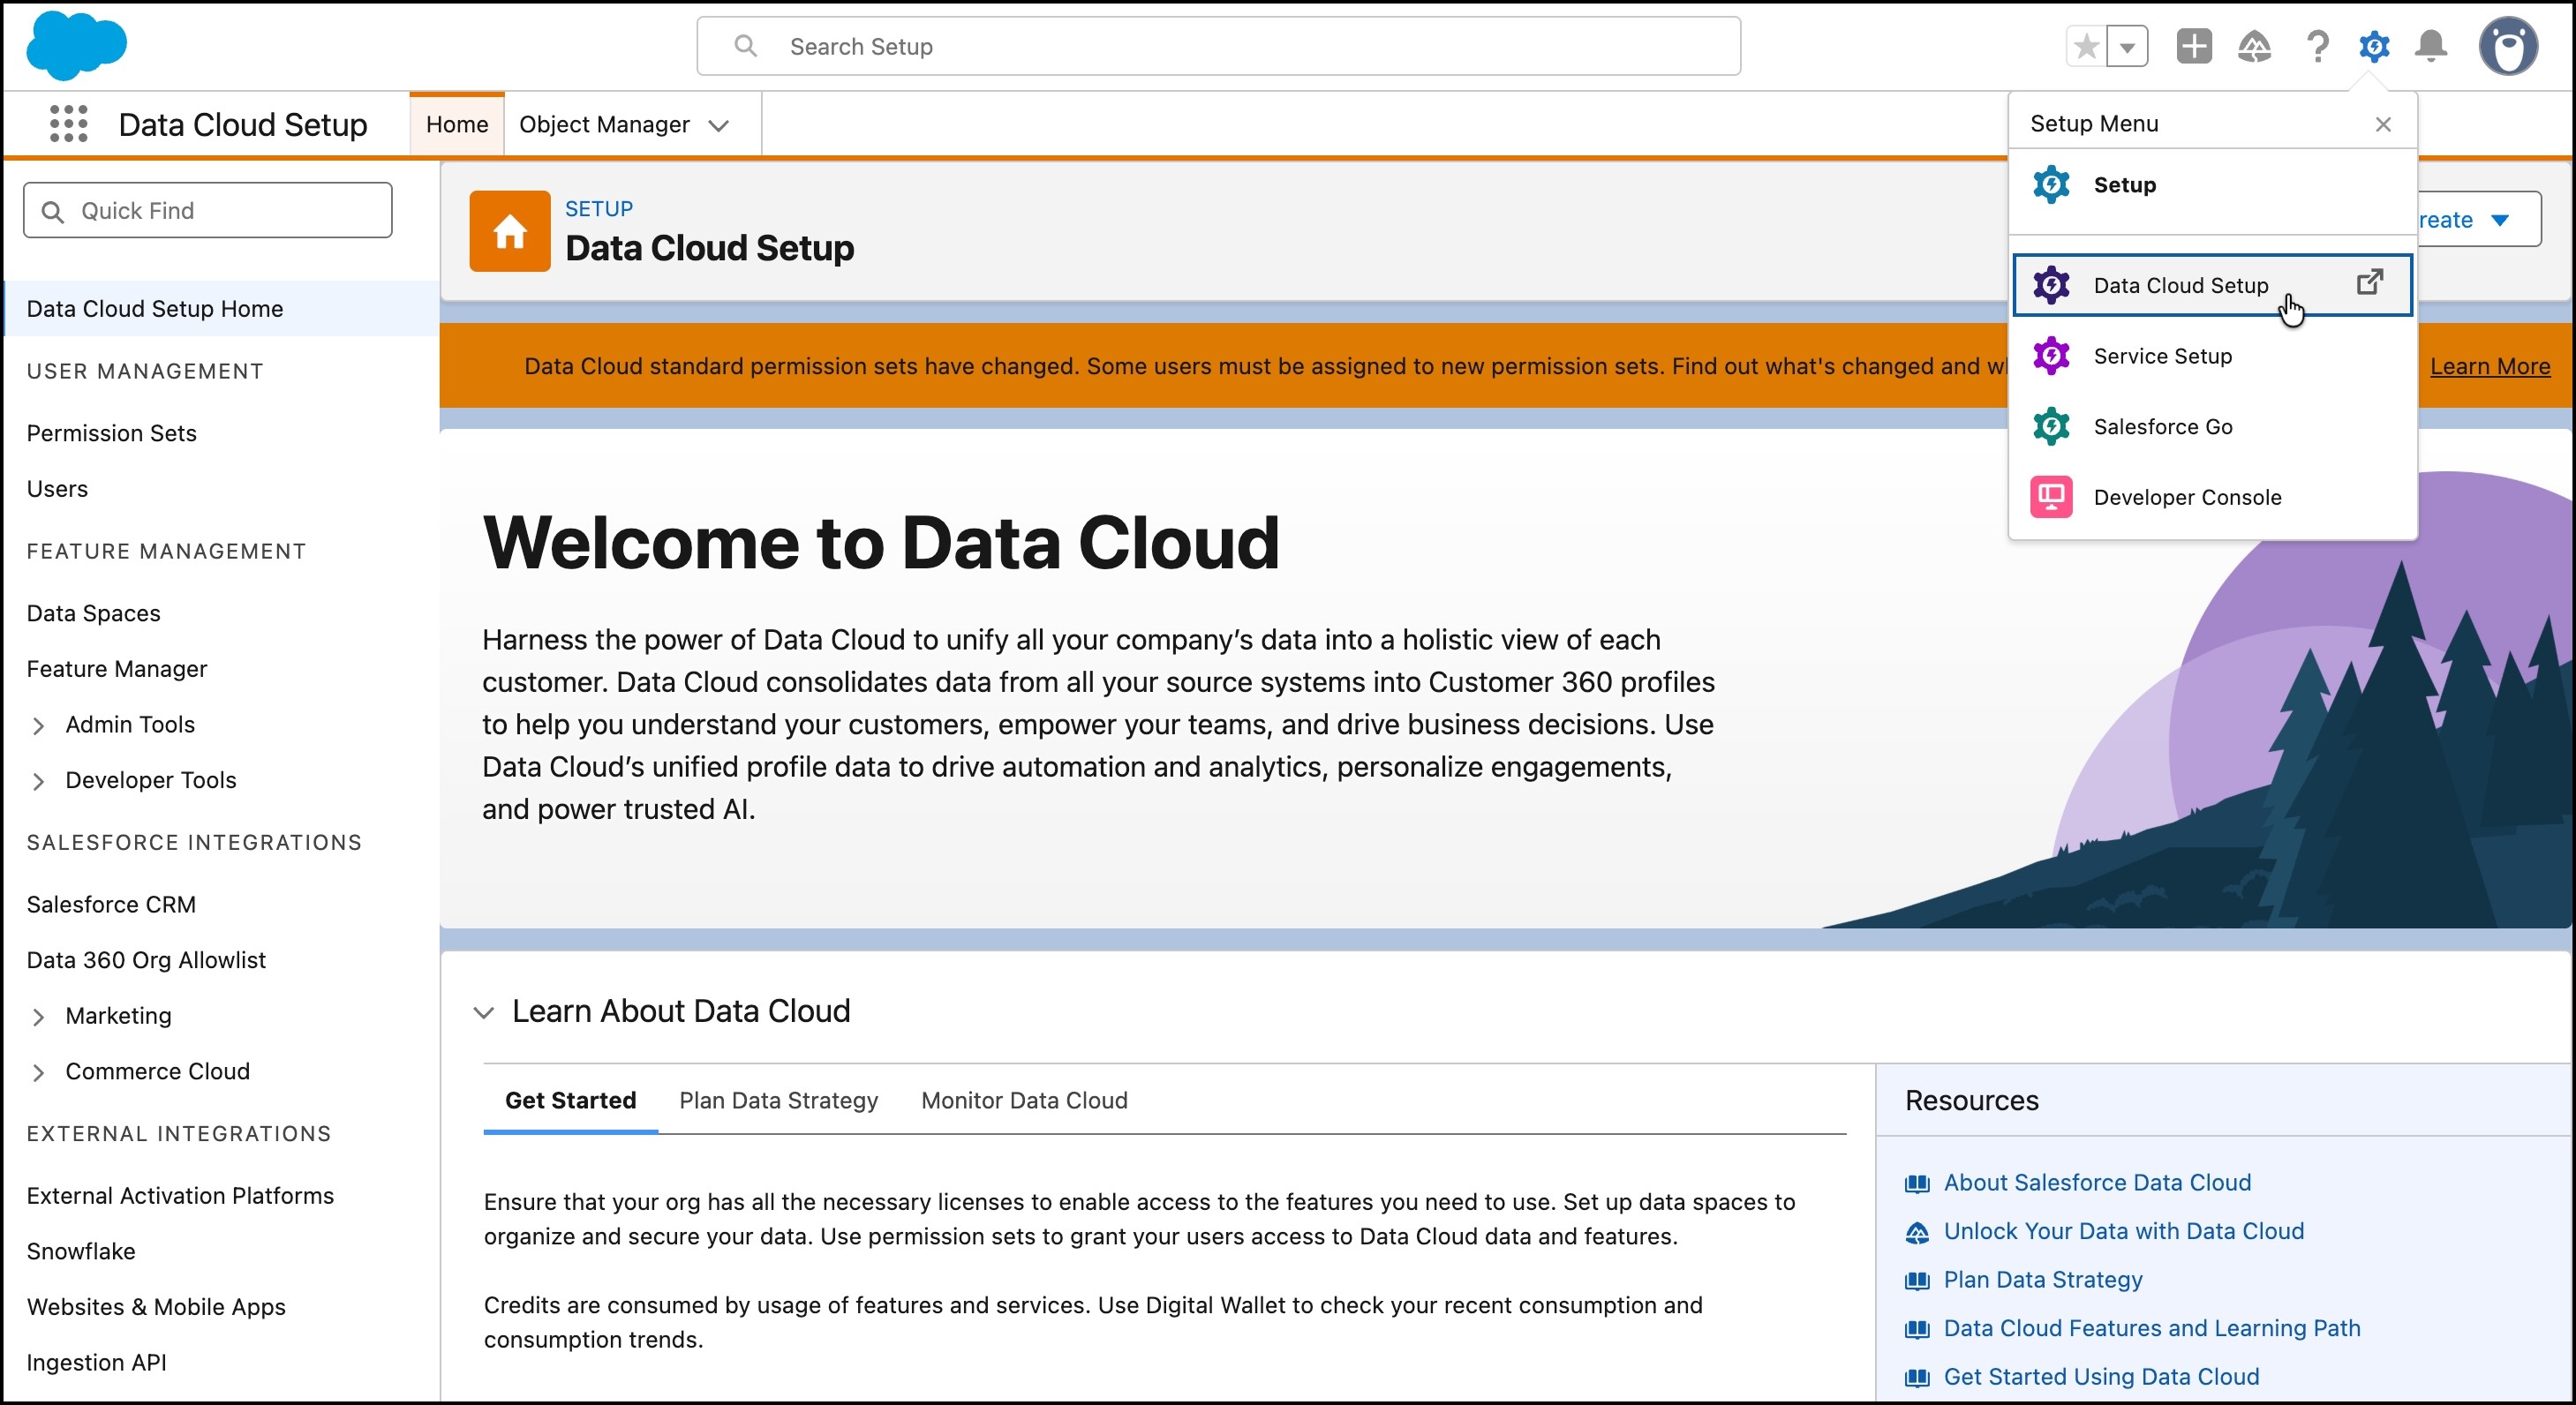The image size is (2576, 1405).
Task: Click the orange home icon in page header
Action: pyautogui.click(x=509, y=231)
